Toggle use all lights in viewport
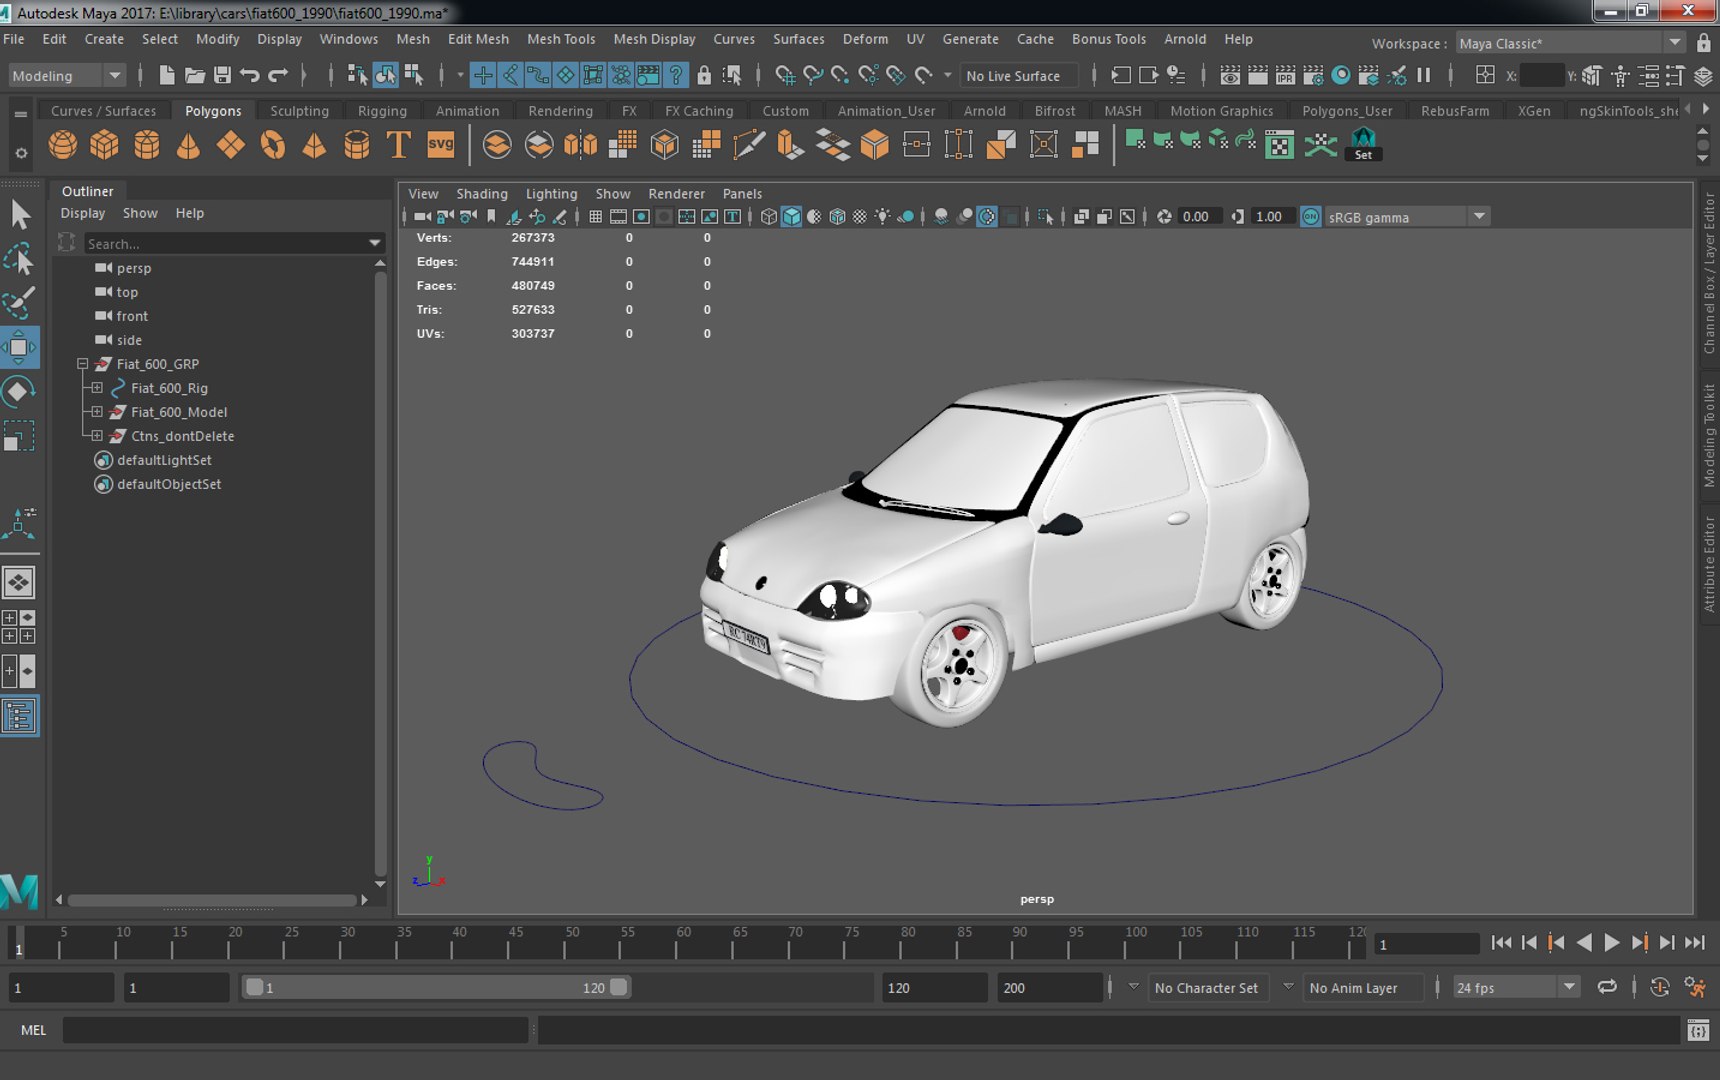 pos(883,217)
